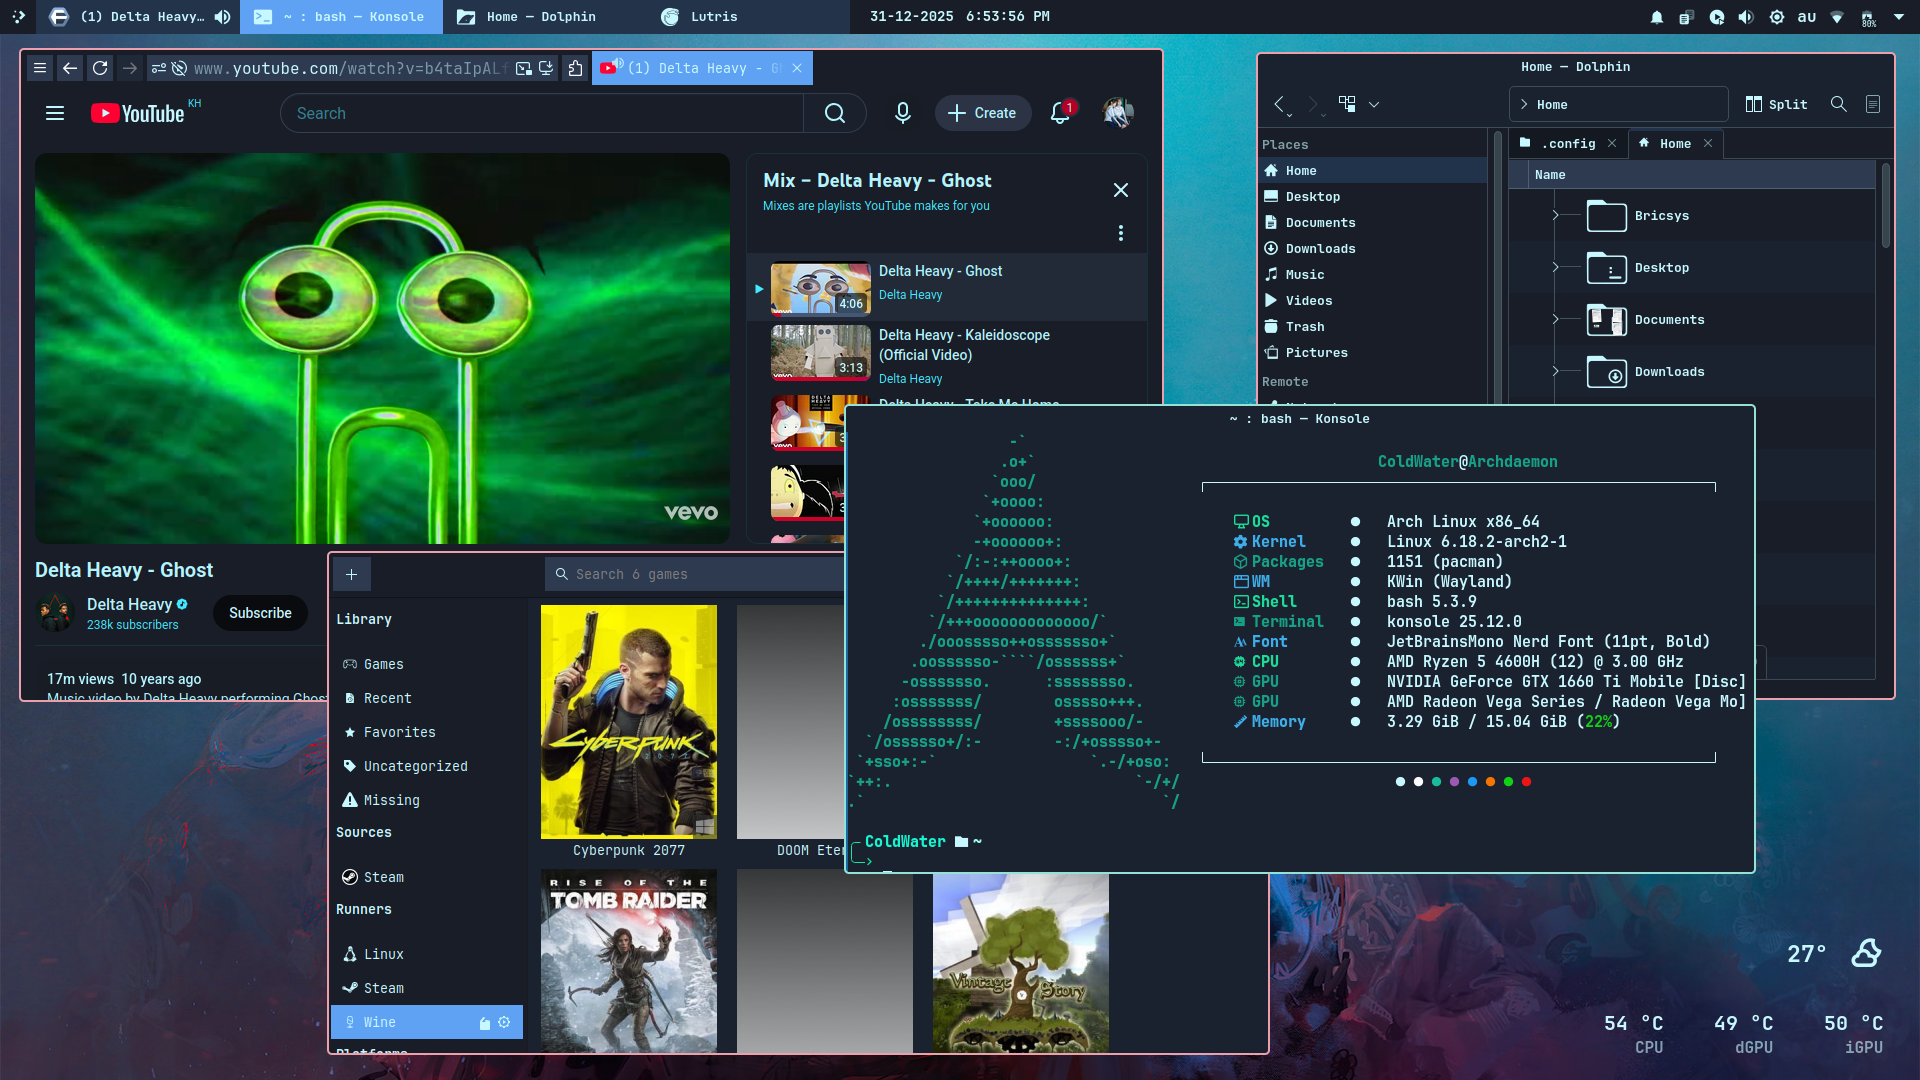
Task: Expand the Downloads folder tree
Action: point(1555,372)
